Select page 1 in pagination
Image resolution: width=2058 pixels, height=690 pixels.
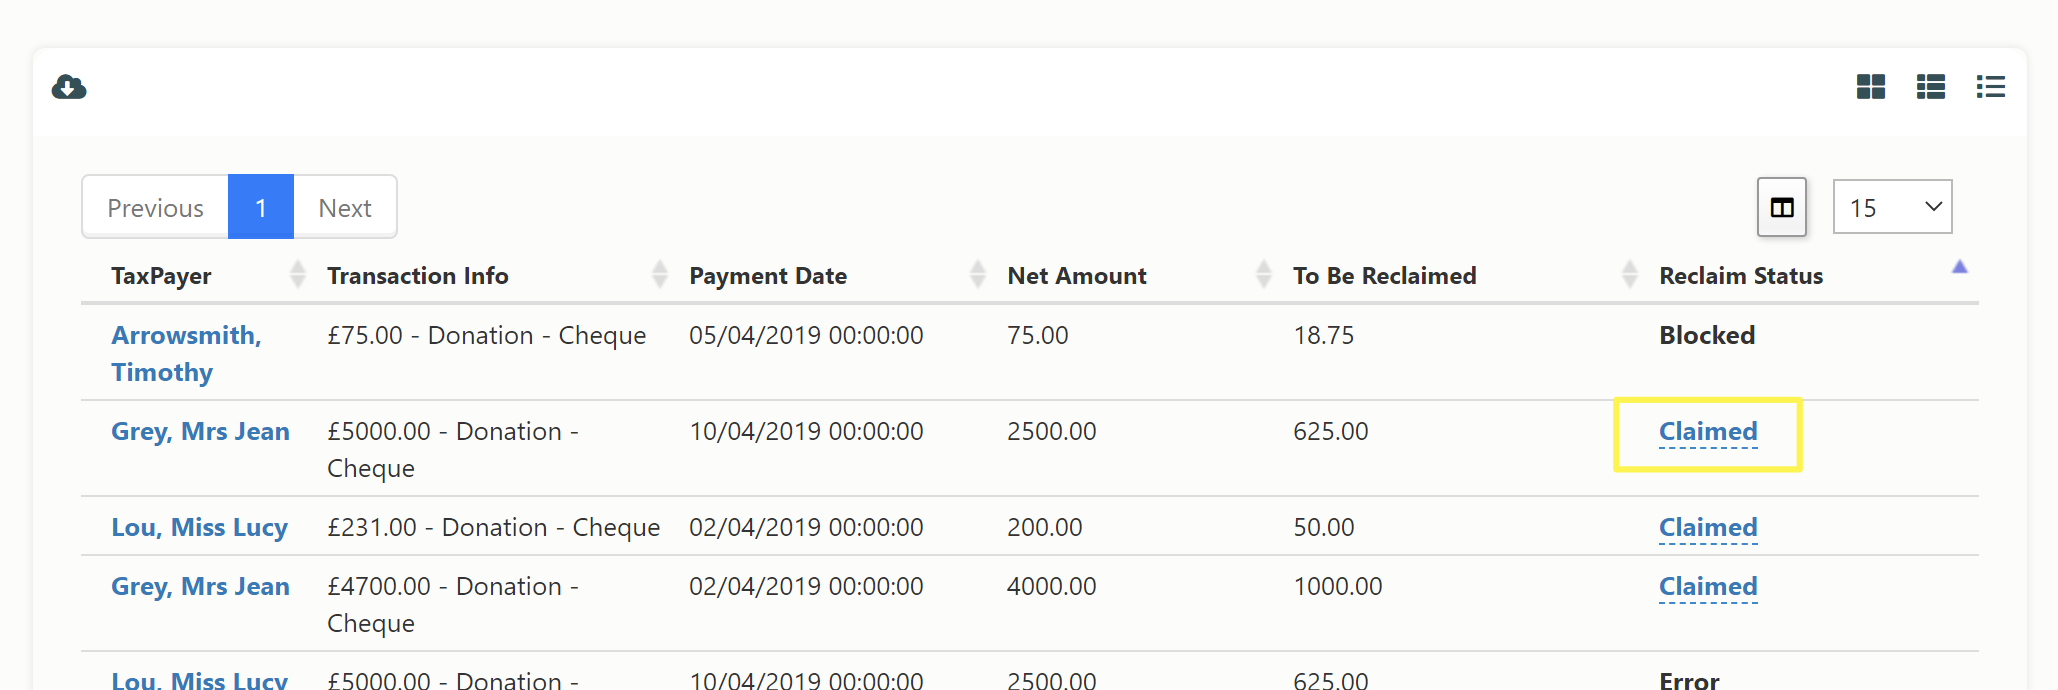click(x=261, y=207)
